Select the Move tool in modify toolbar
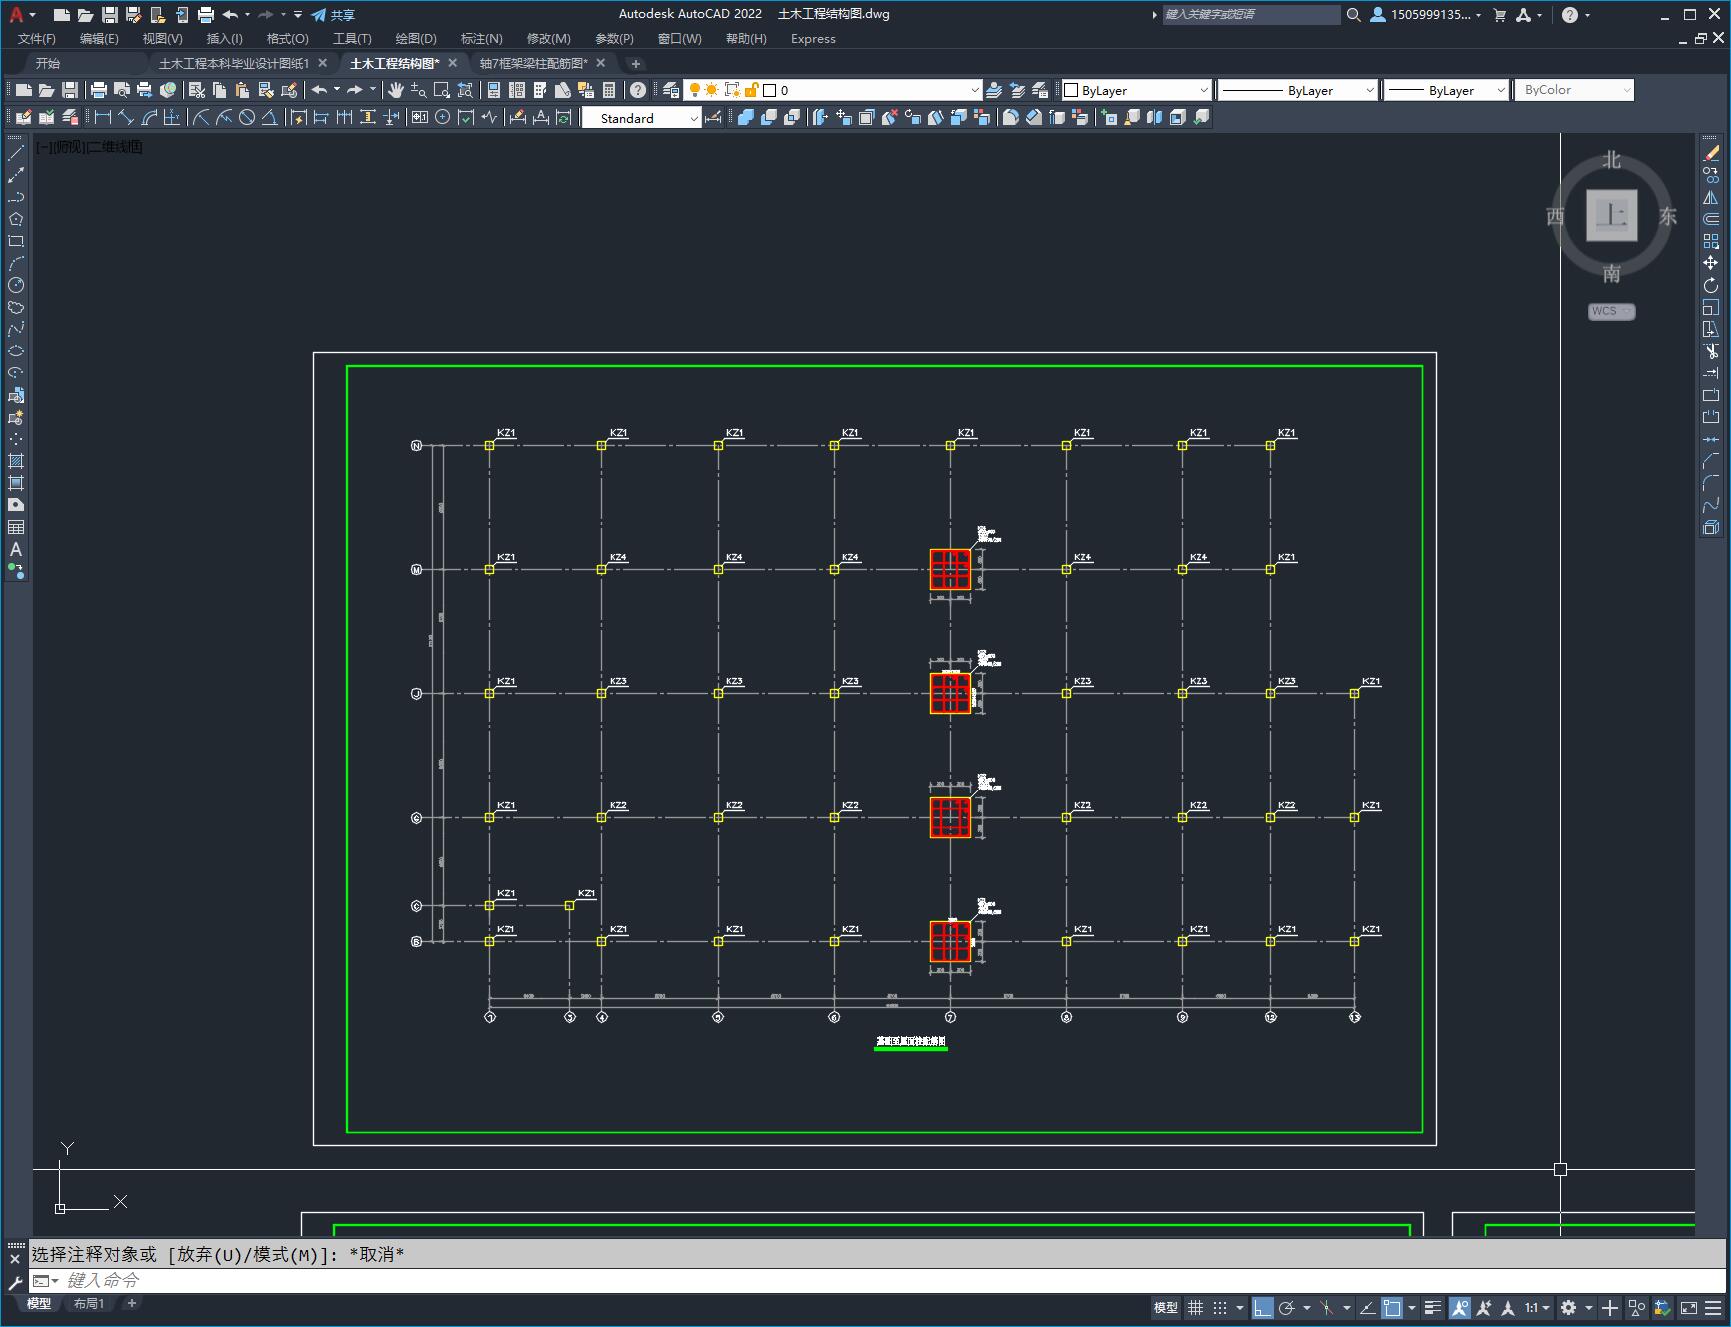This screenshot has width=1731, height=1327. (x=1711, y=263)
